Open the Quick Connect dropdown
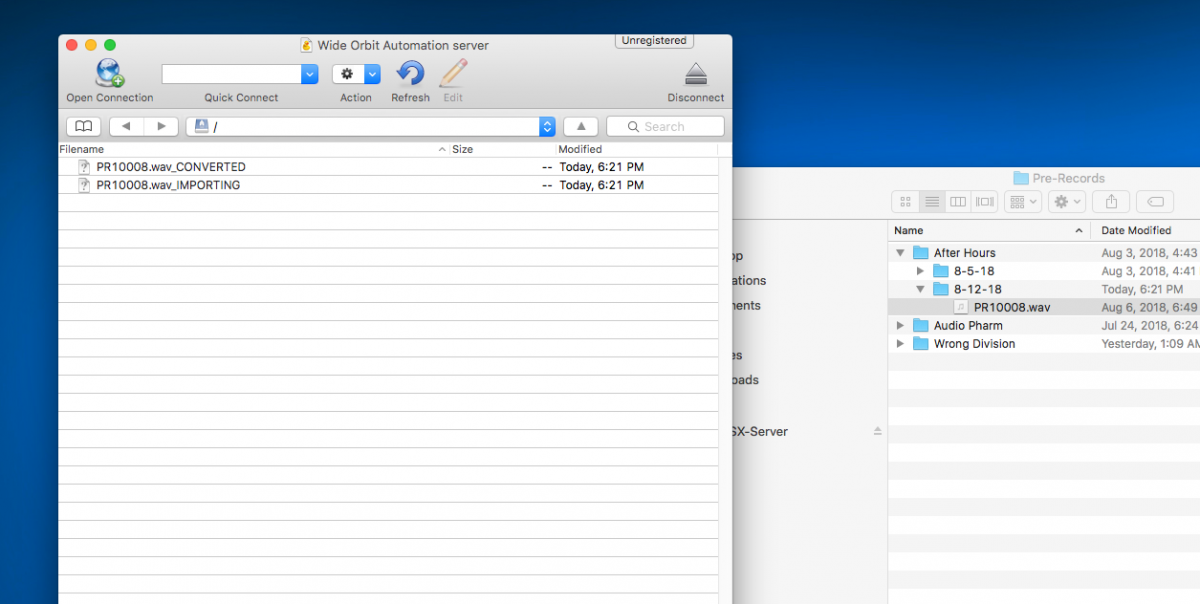This screenshot has width=1200, height=604. pos(309,74)
